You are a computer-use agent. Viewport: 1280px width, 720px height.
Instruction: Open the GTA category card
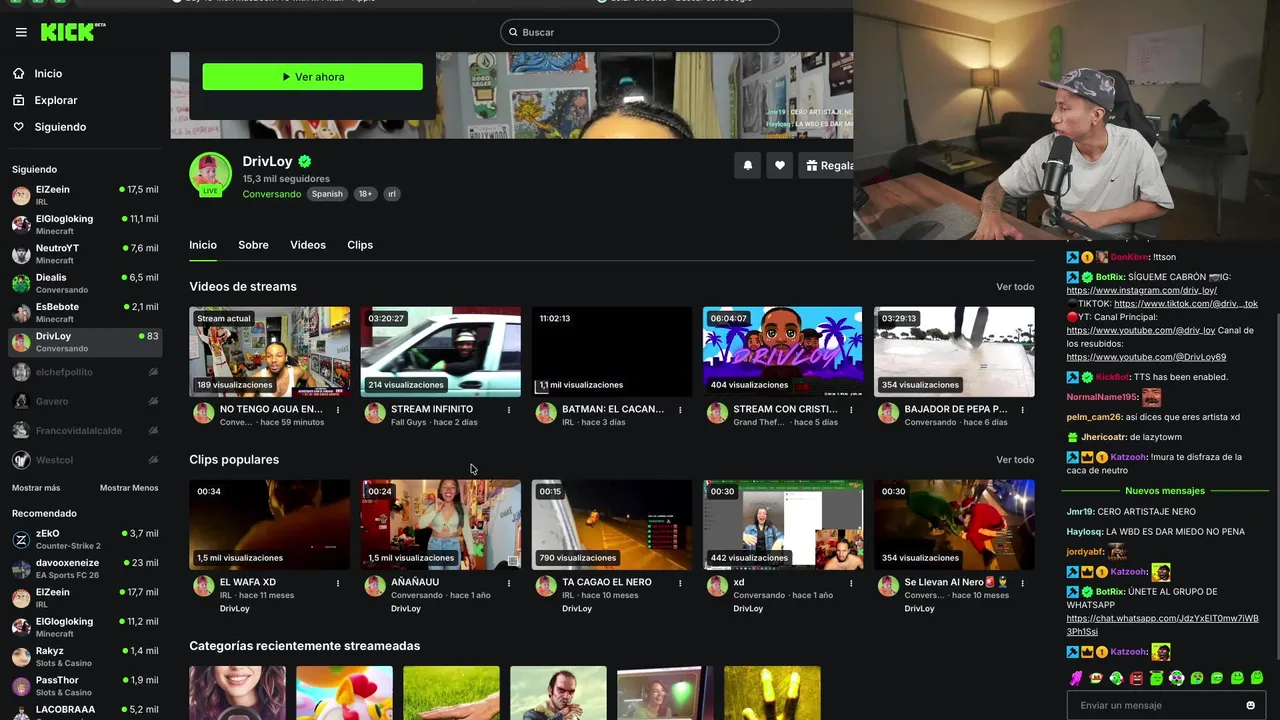[x=558, y=693]
